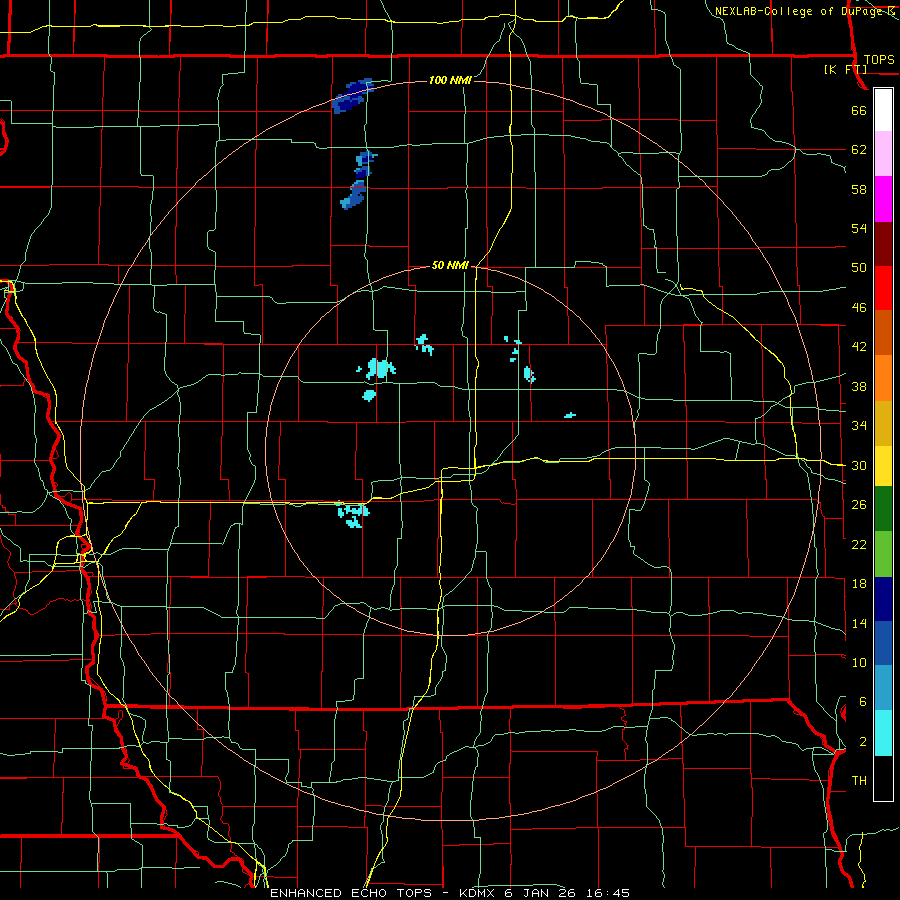Click the legend value "26"
The image size is (900, 900).
(x=859, y=505)
